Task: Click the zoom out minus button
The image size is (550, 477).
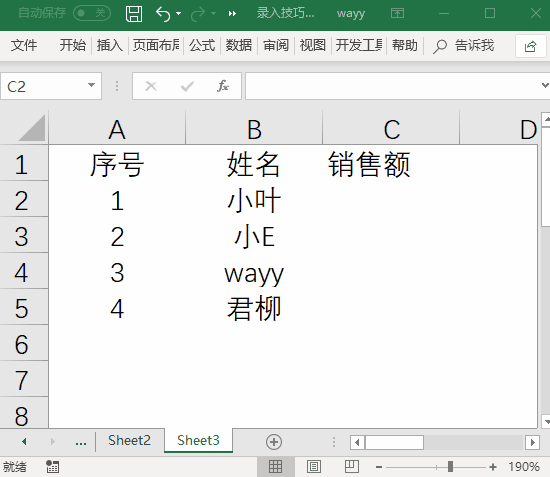Action: [379, 467]
